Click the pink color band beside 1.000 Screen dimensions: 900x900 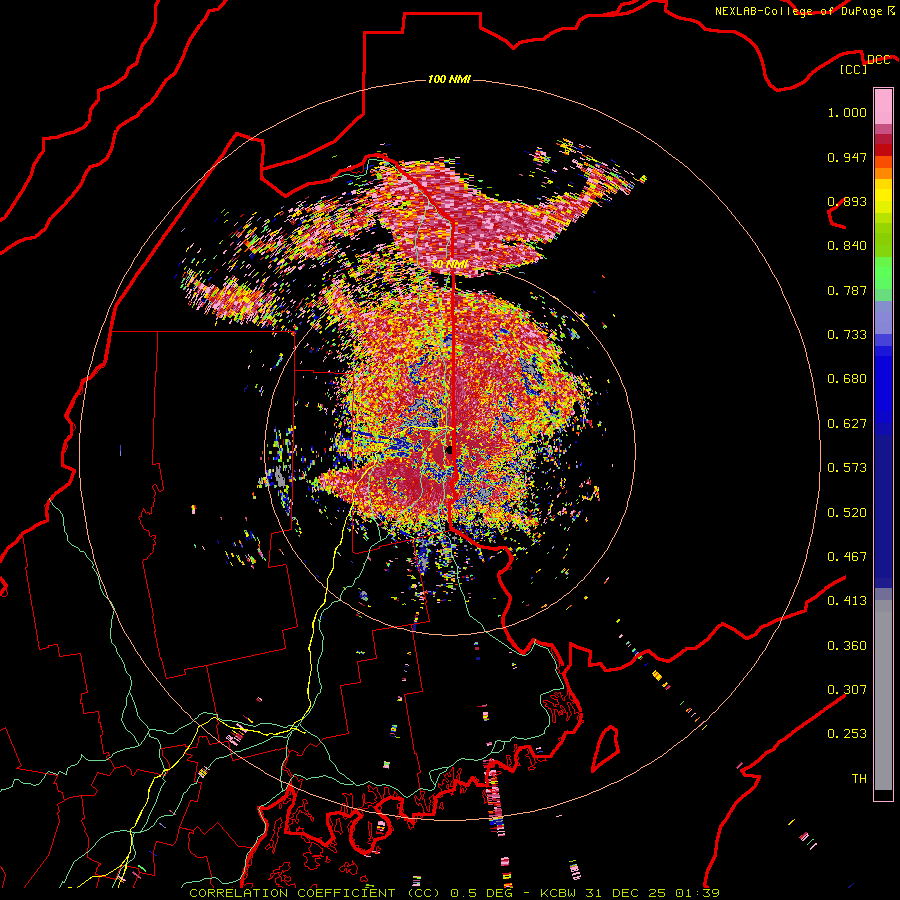(883, 107)
